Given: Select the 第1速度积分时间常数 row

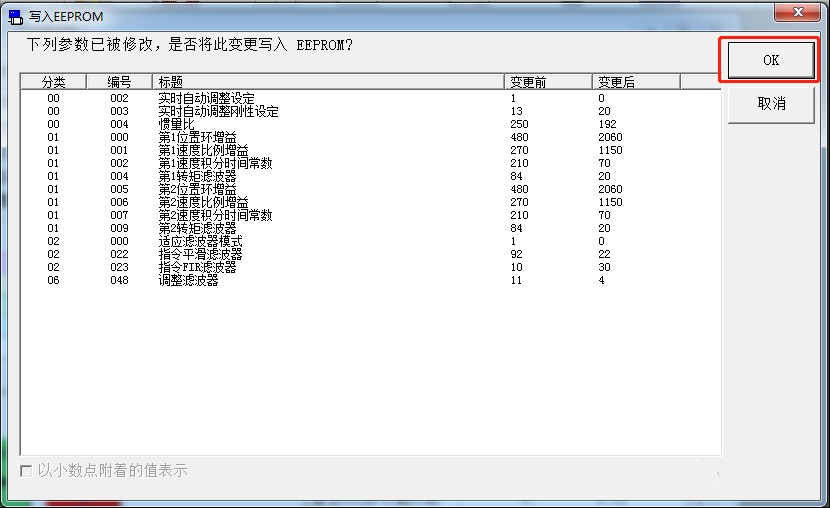Looking at the screenshot, I should (x=371, y=163).
